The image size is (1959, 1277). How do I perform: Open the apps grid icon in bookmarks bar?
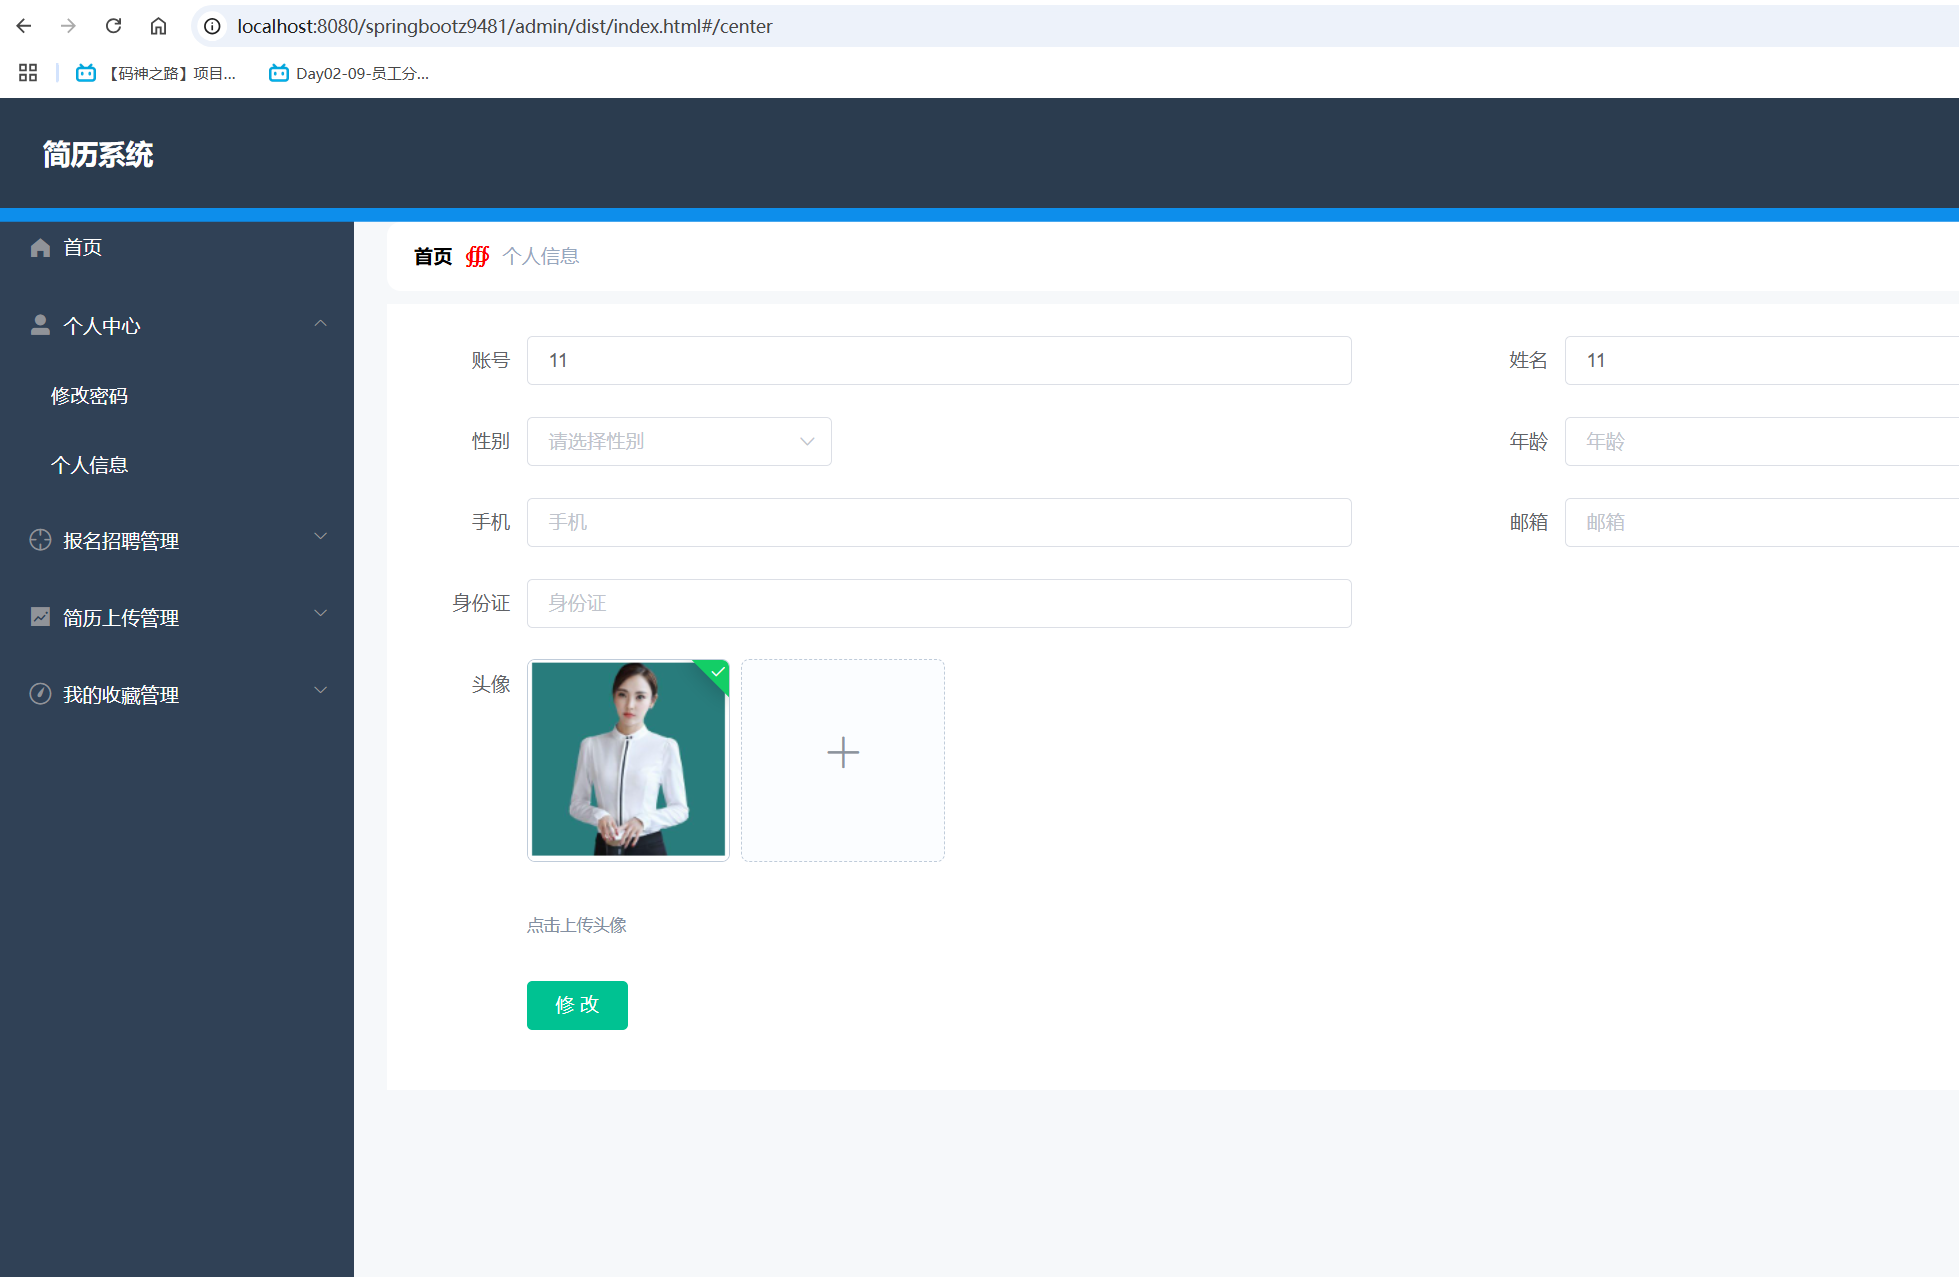[x=28, y=73]
